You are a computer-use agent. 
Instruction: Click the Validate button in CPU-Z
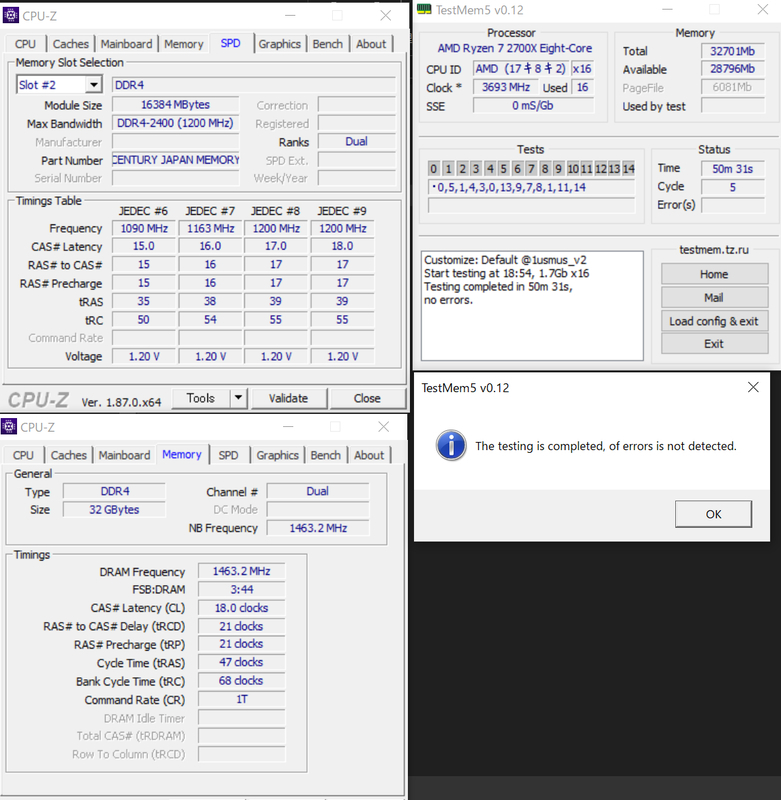coord(288,398)
